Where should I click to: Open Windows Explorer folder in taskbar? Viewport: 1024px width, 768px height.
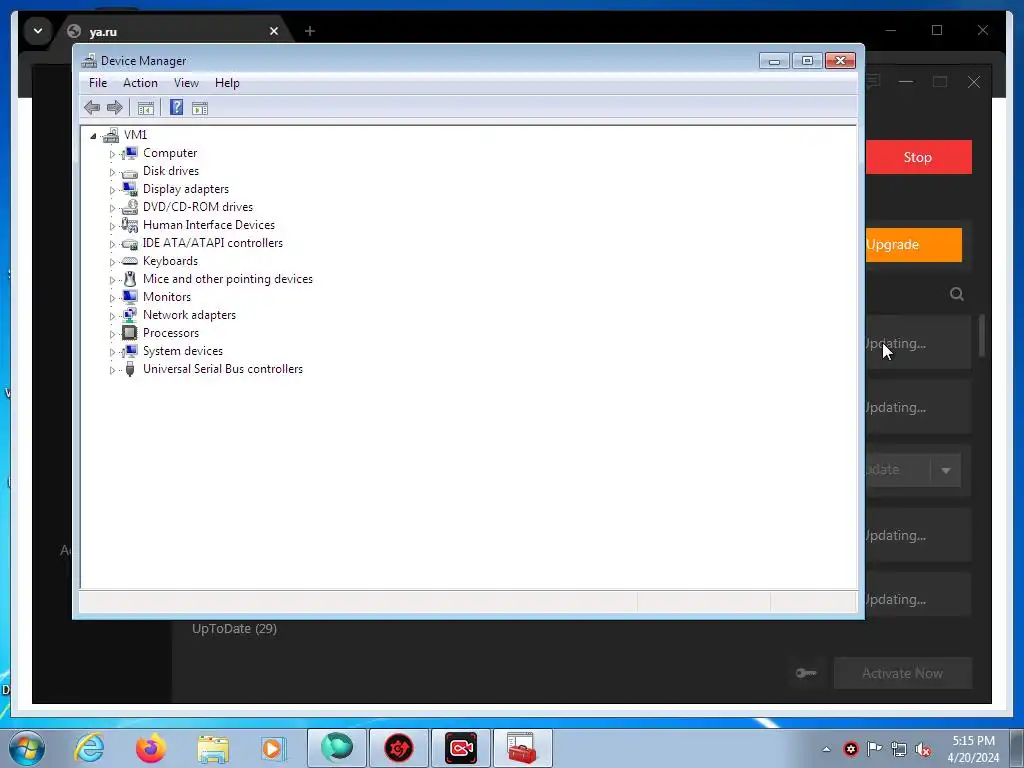point(213,748)
